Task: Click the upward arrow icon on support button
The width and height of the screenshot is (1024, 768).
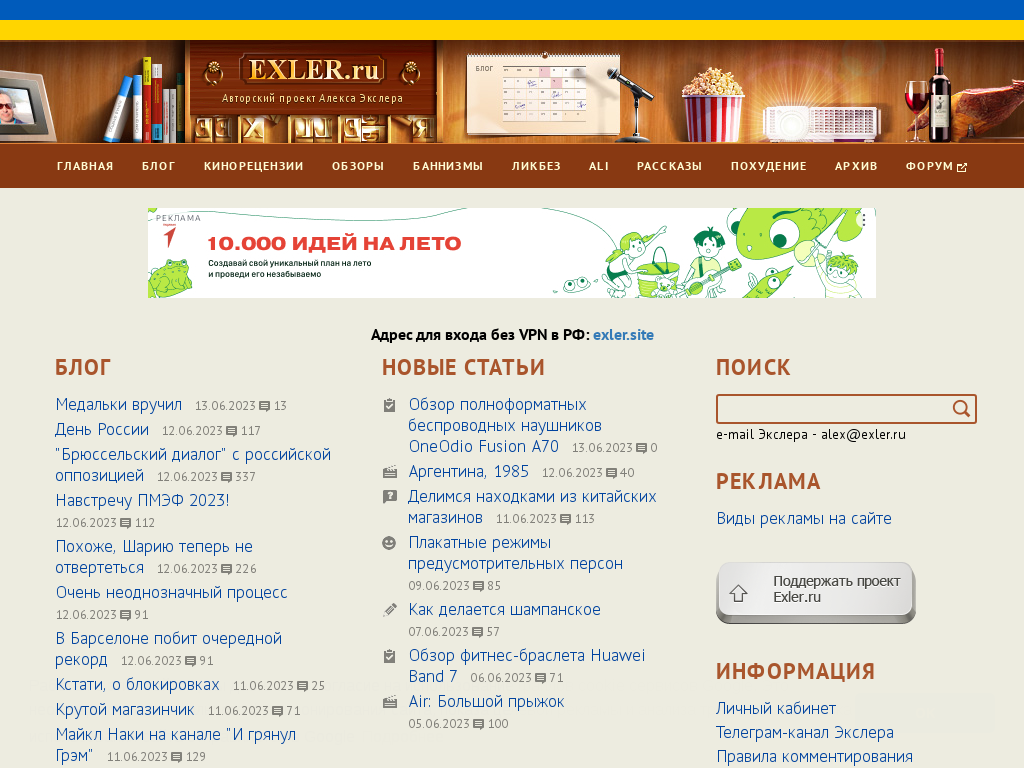Action: (739, 593)
